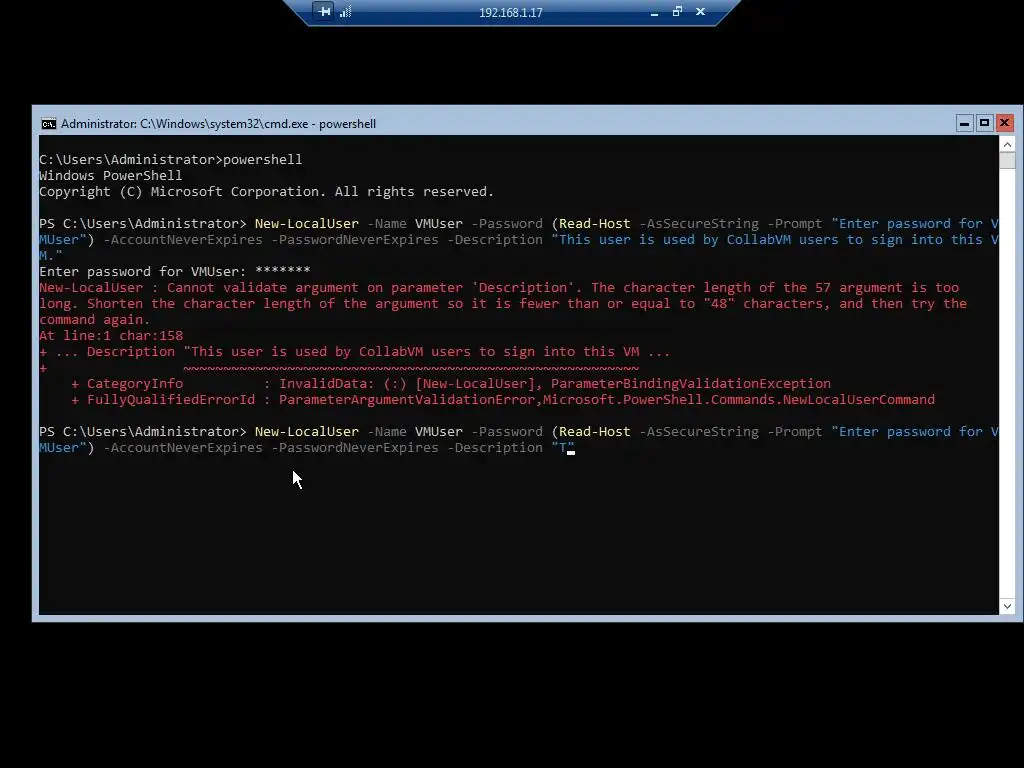Open the cmd window system menu icon

(48, 124)
